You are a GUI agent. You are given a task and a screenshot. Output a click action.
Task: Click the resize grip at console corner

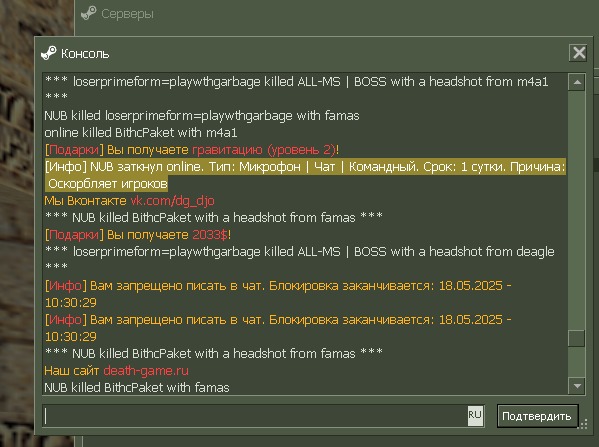(584, 424)
